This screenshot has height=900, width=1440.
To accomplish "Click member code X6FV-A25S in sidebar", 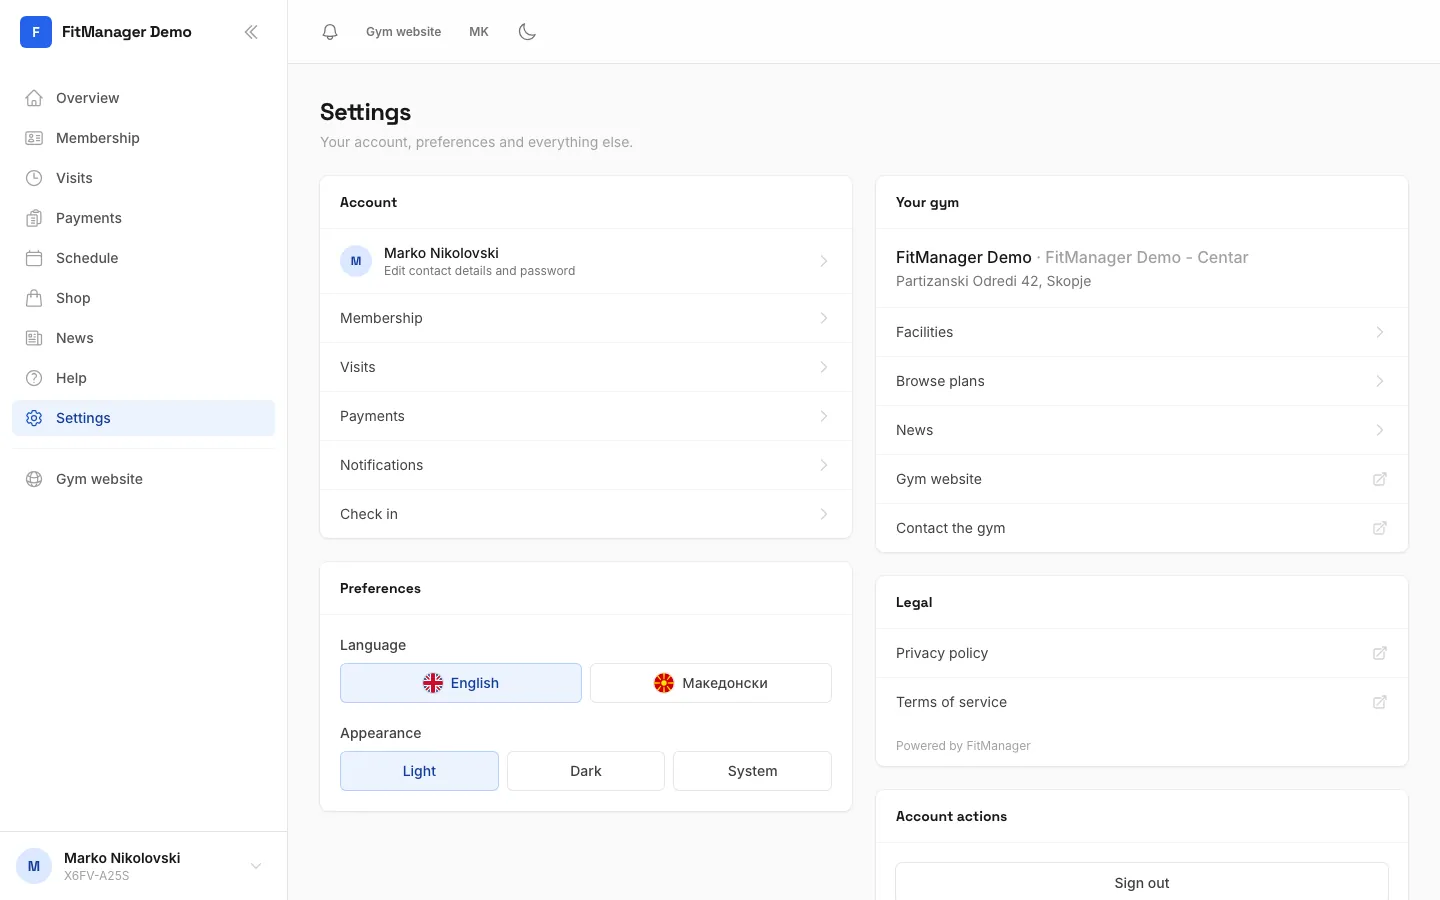I will [97, 876].
